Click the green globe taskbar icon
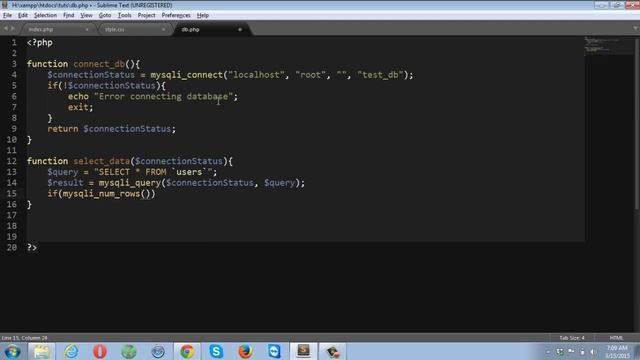Screen dimensions: 640x360 (x=129, y=351)
